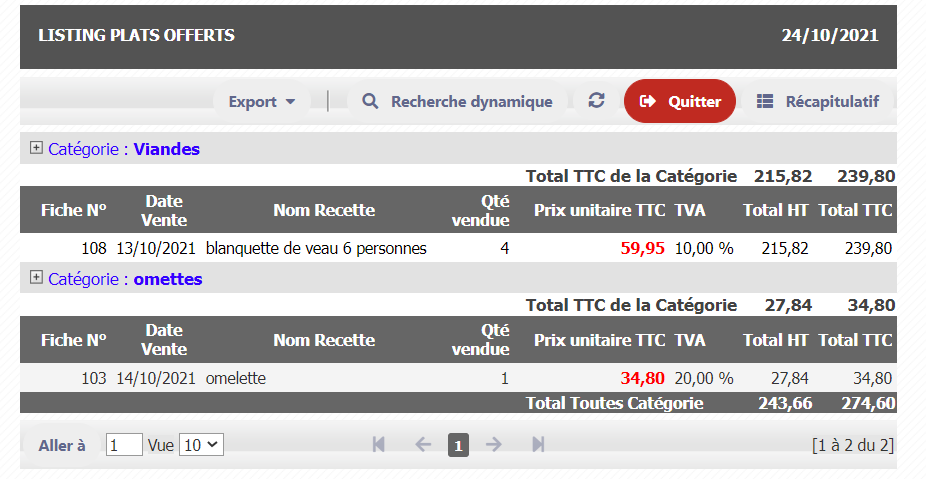
Task: Expand the omettes category plus box
Action: pos(37,278)
